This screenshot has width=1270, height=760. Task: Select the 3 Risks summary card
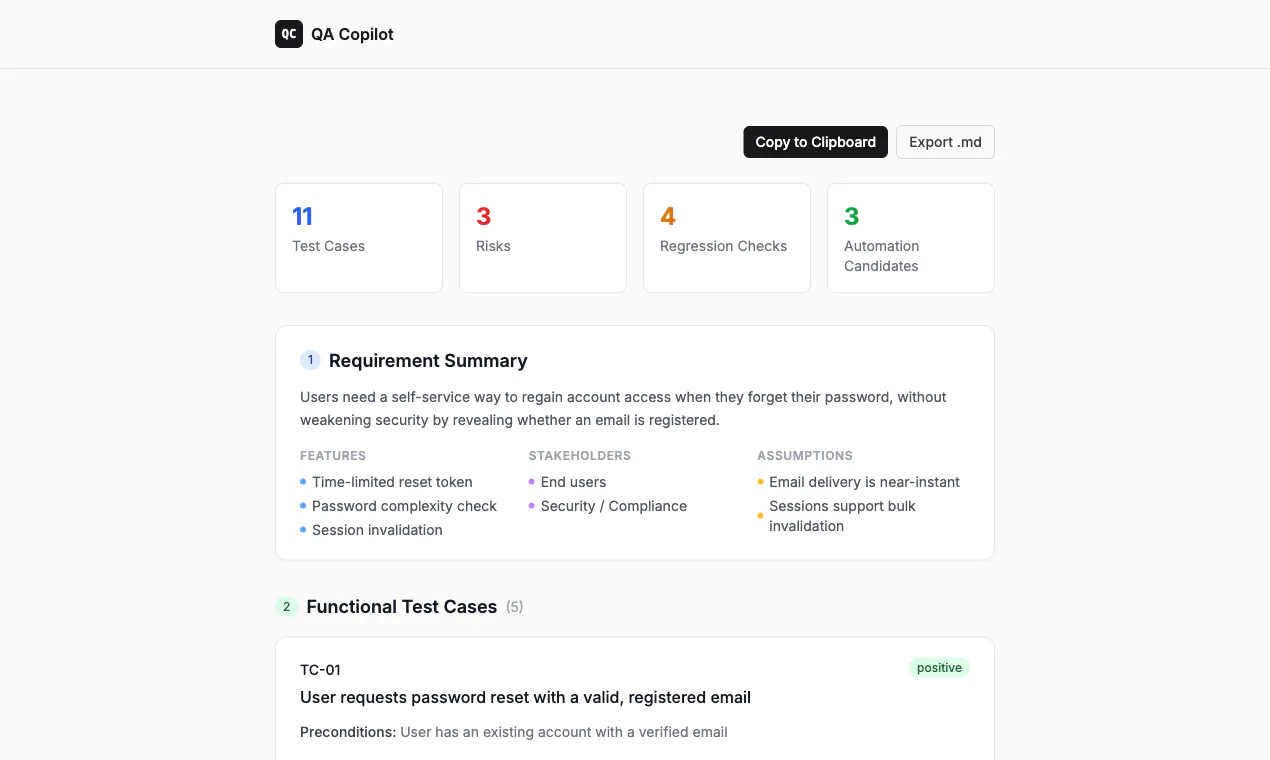coord(543,238)
